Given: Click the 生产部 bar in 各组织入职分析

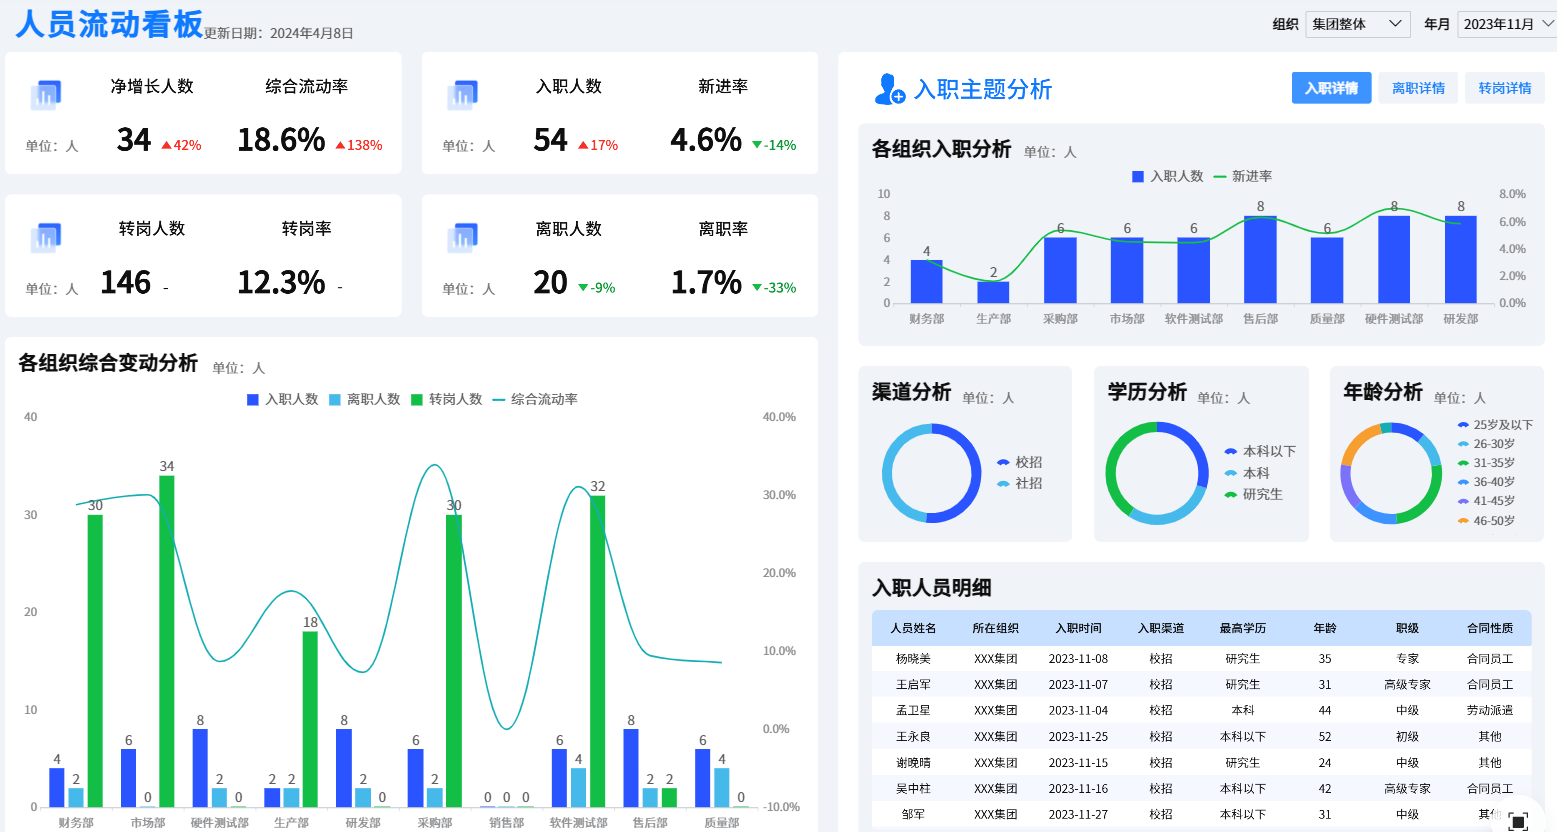Looking at the screenshot, I should (993, 292).
